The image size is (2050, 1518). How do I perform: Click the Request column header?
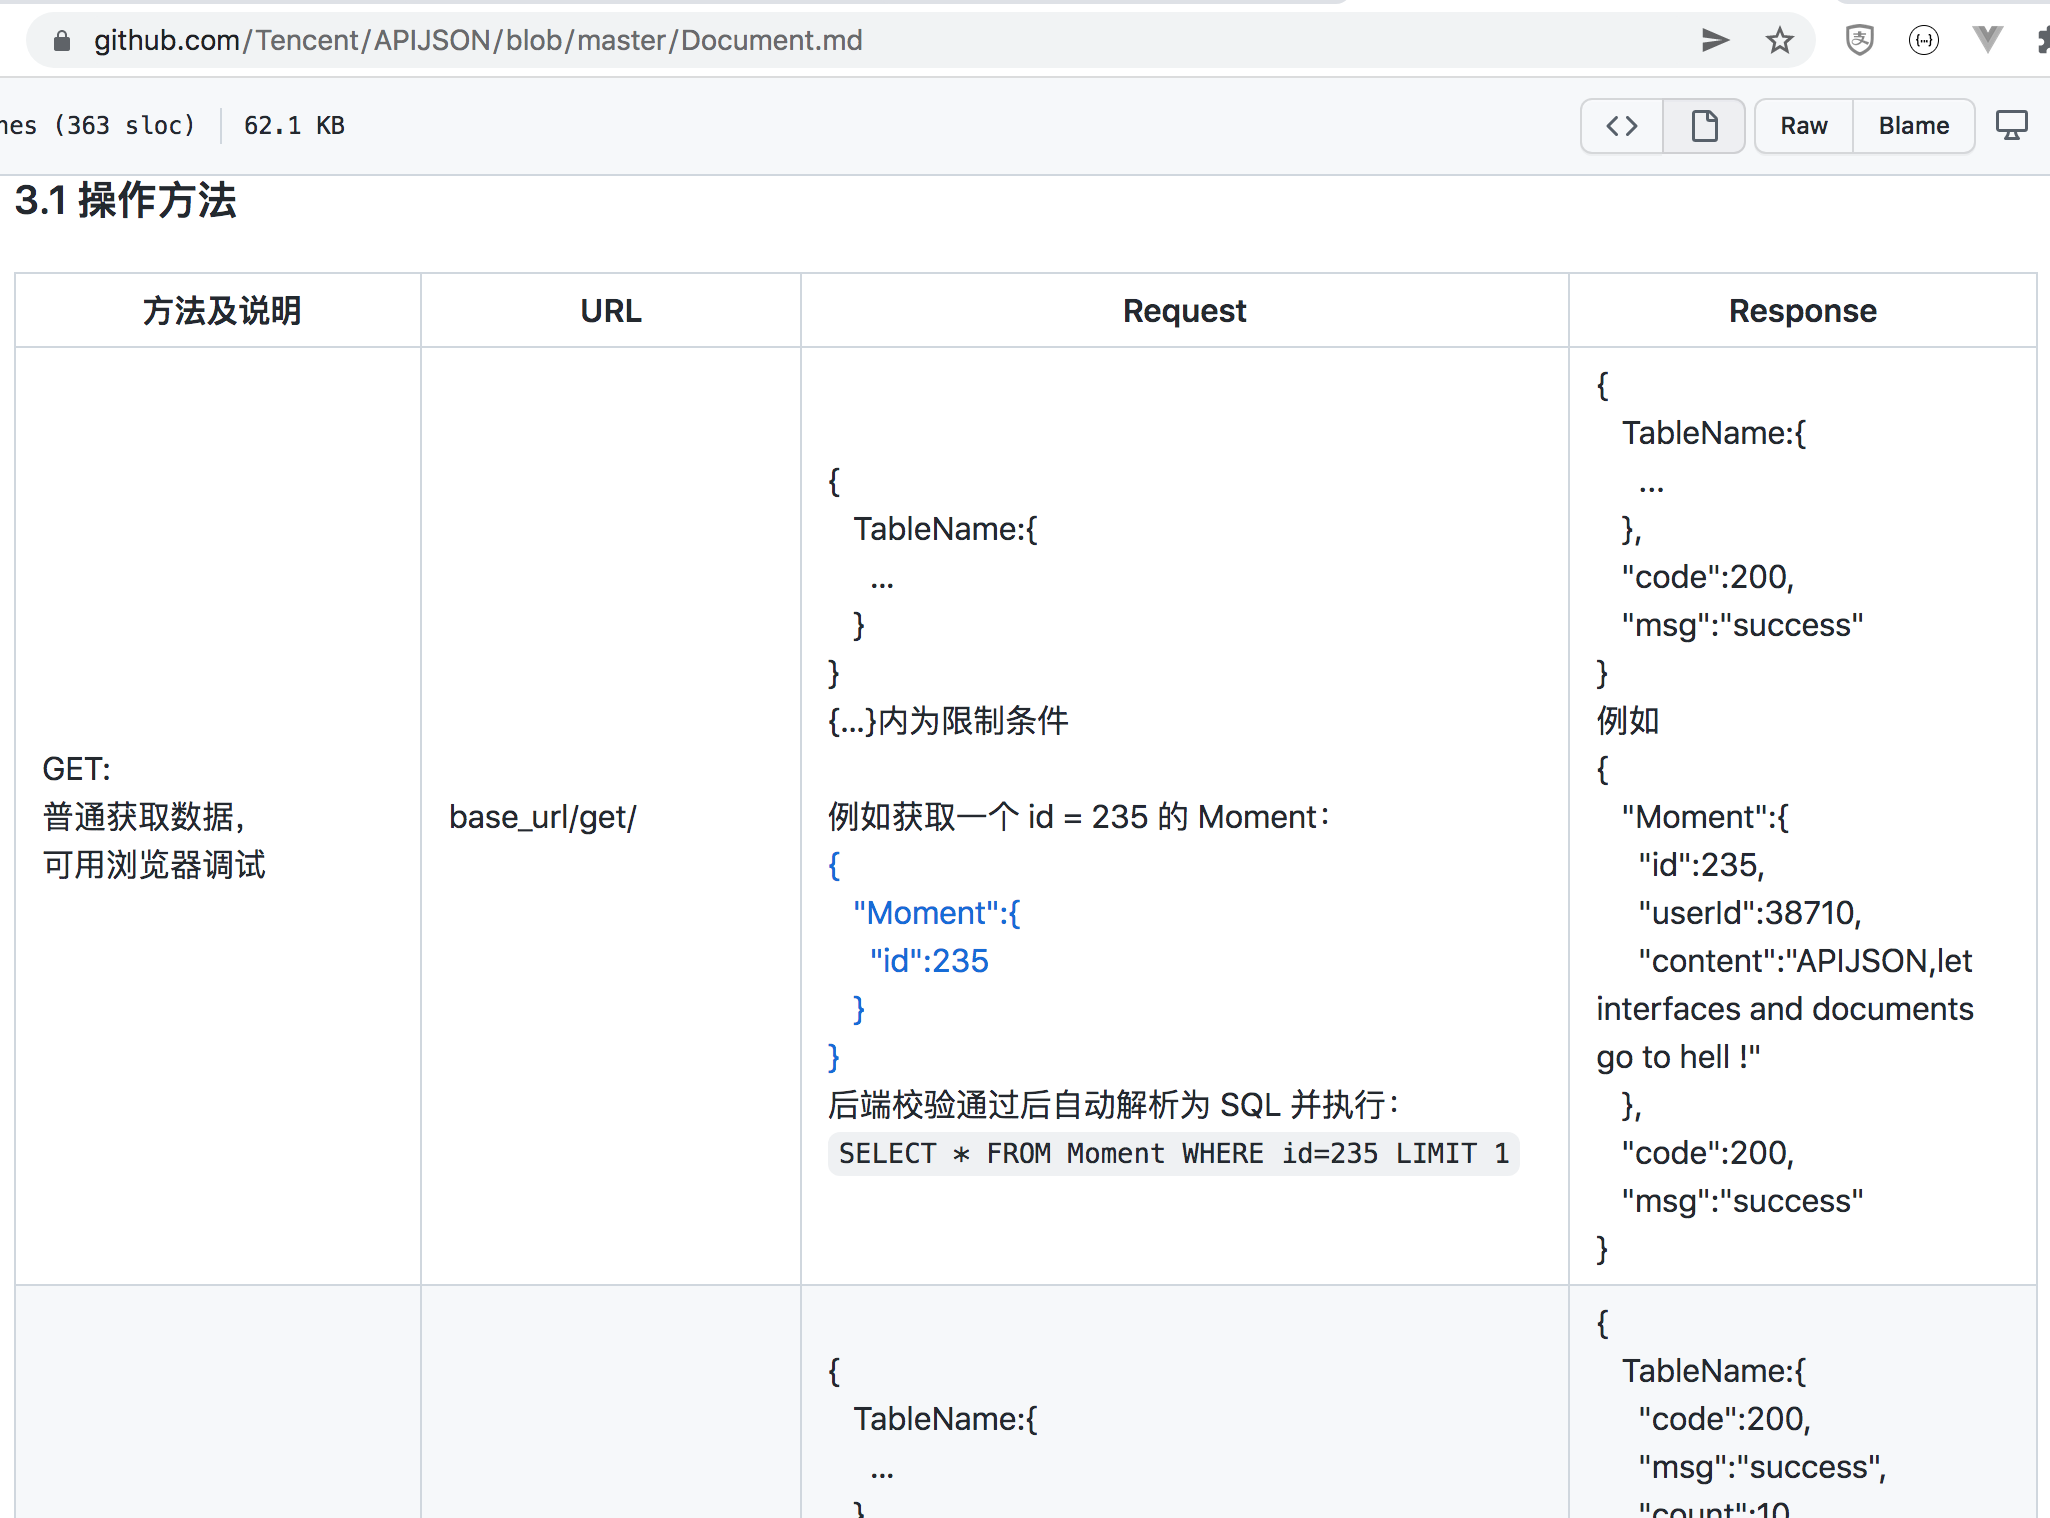click(1184, 311)
